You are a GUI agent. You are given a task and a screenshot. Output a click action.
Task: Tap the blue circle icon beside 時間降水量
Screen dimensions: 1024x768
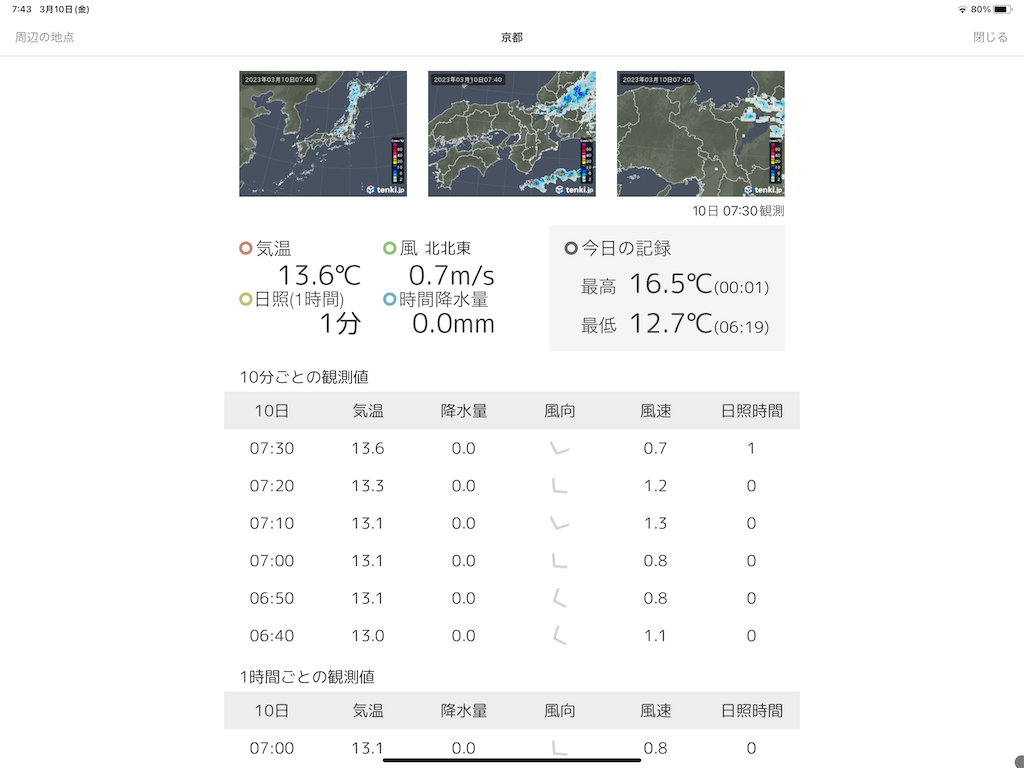click(x=389, y=299)
